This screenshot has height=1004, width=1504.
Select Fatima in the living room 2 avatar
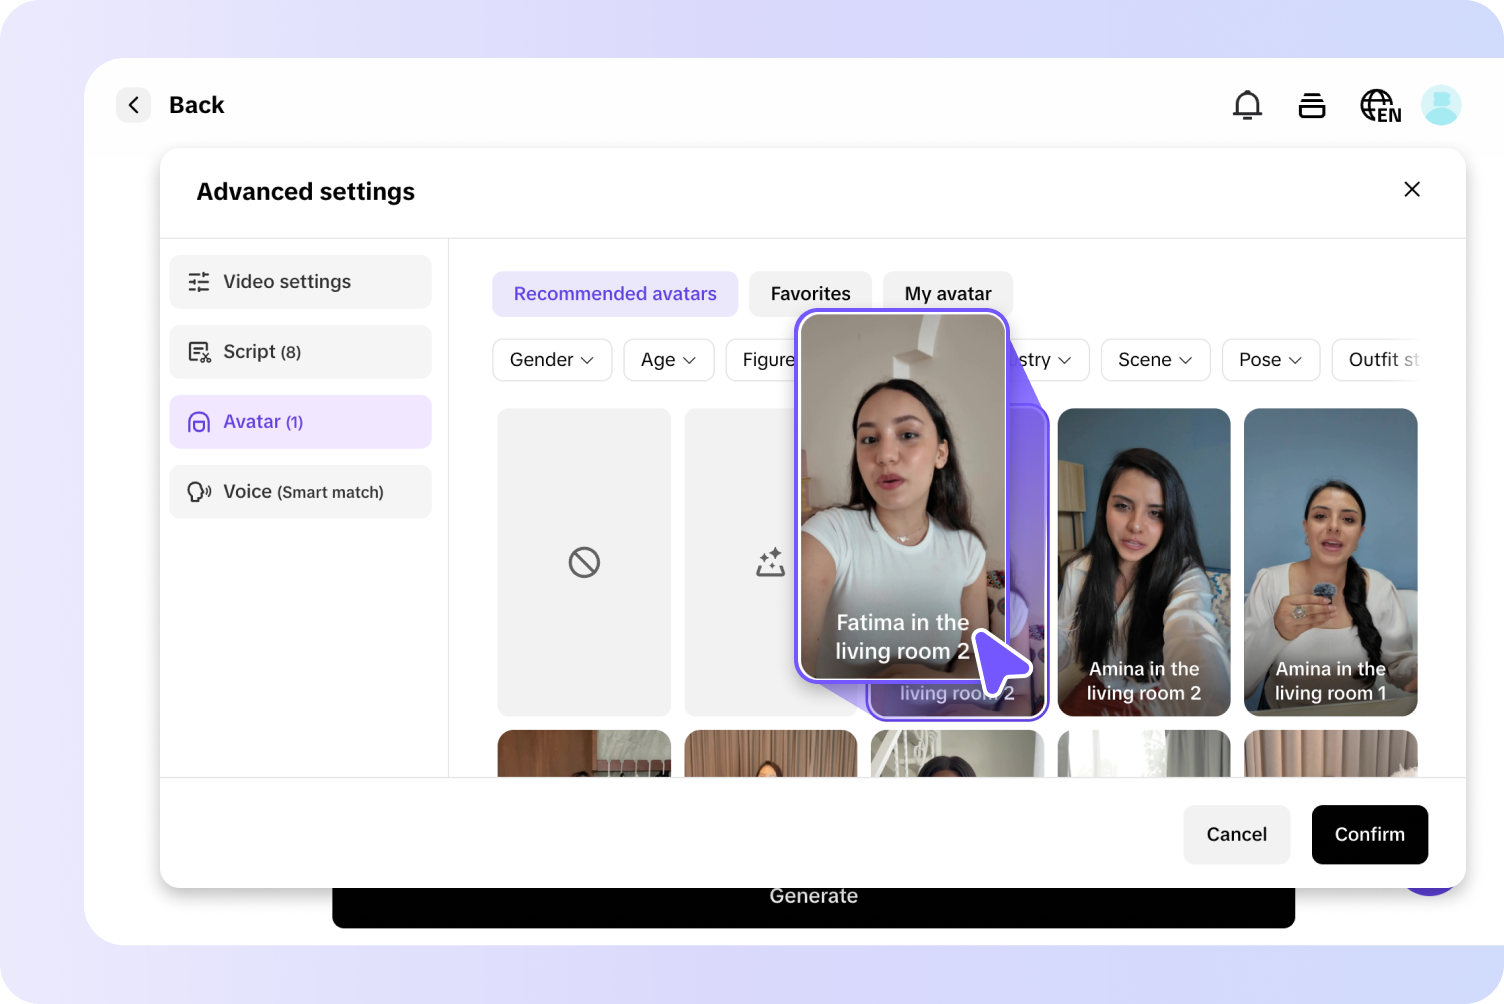(x=902, y=497)
